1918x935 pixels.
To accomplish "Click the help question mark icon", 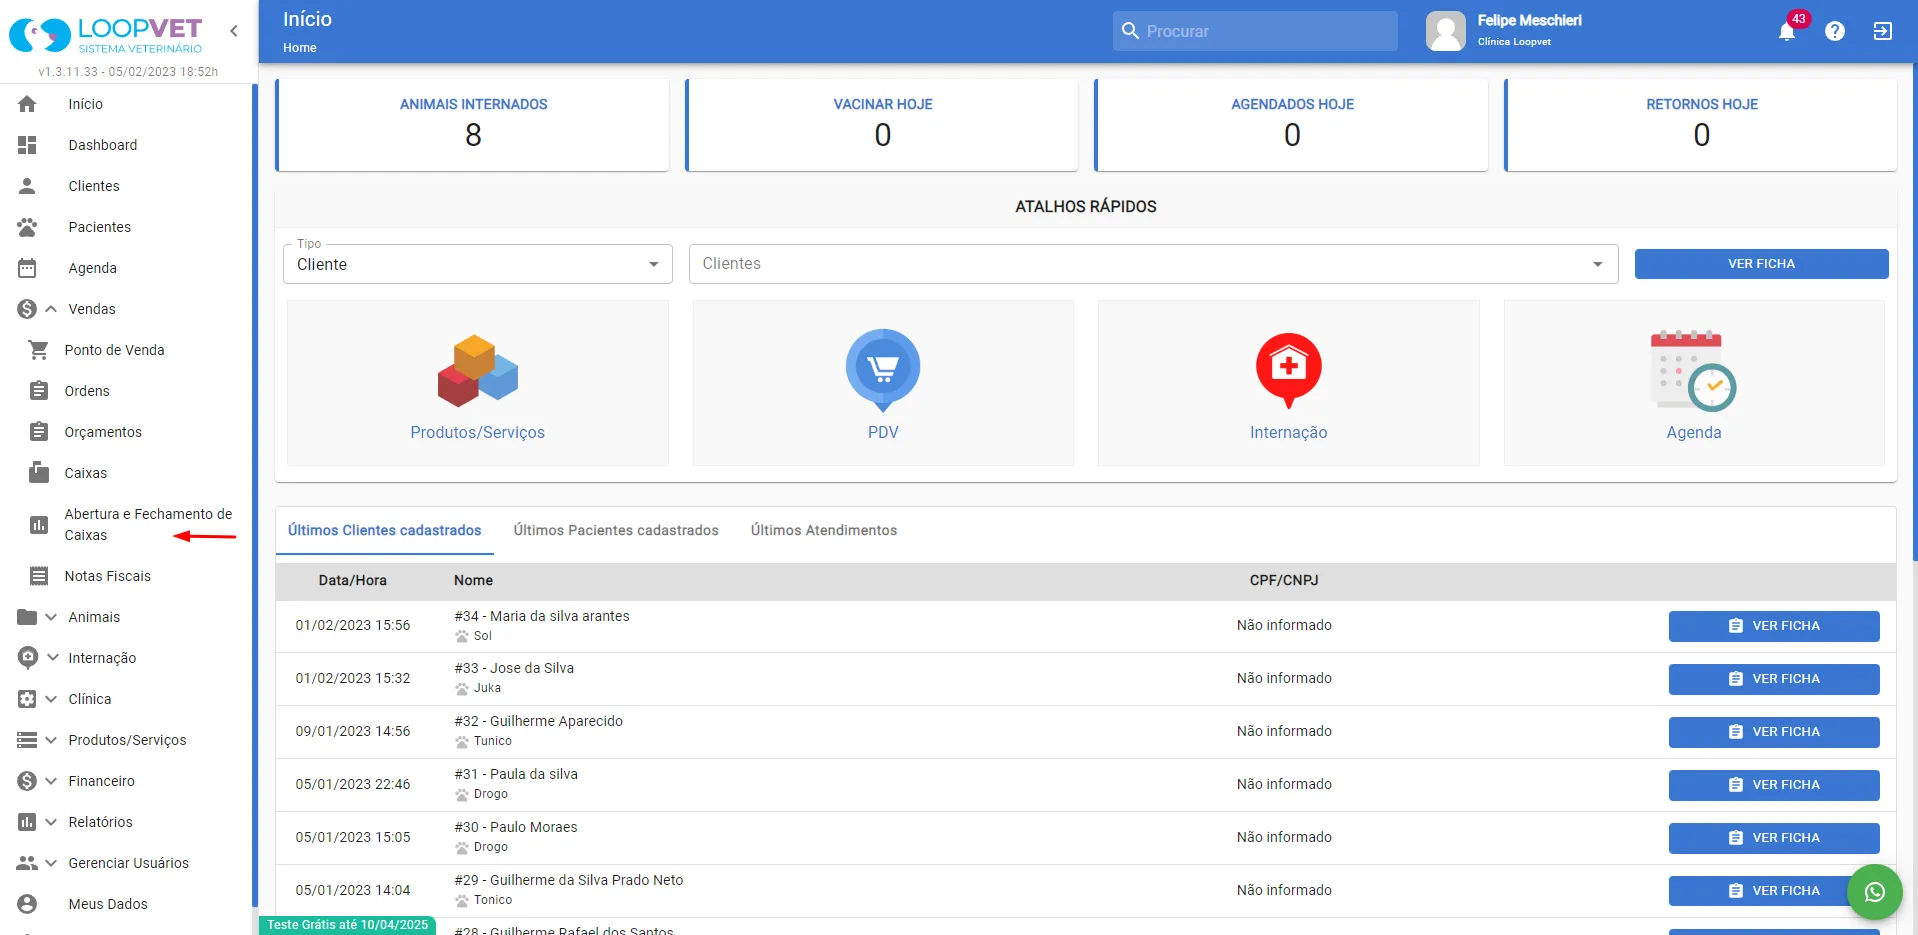I will coord(1835,31).
